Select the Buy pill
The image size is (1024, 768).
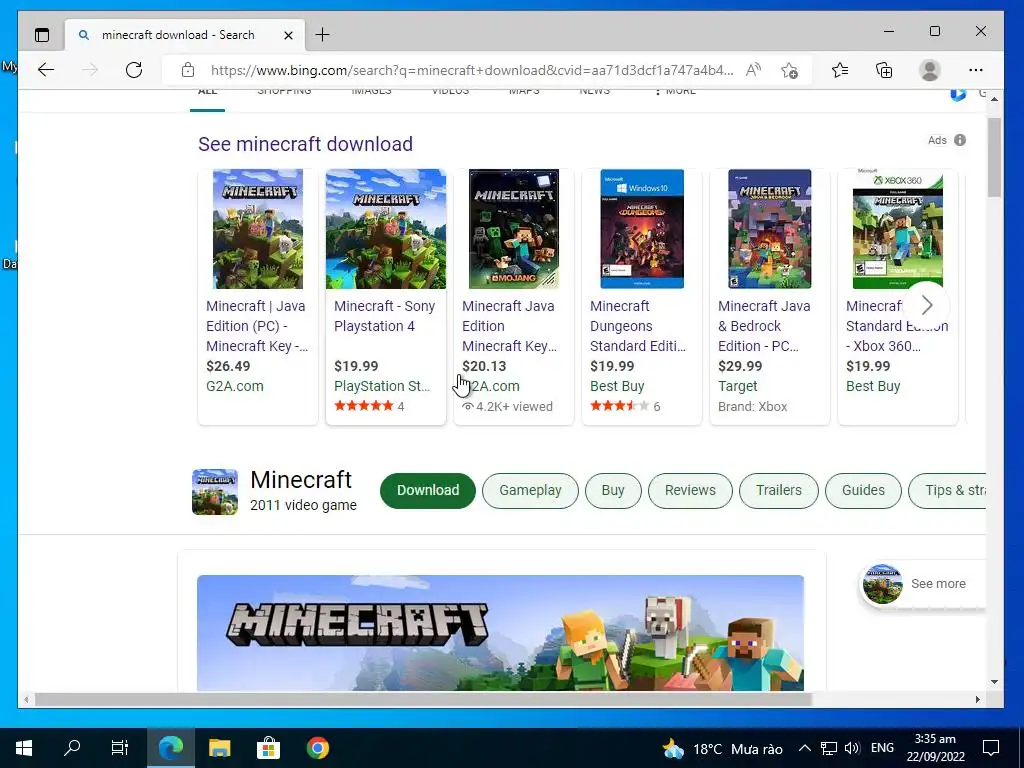click(613, 490)
